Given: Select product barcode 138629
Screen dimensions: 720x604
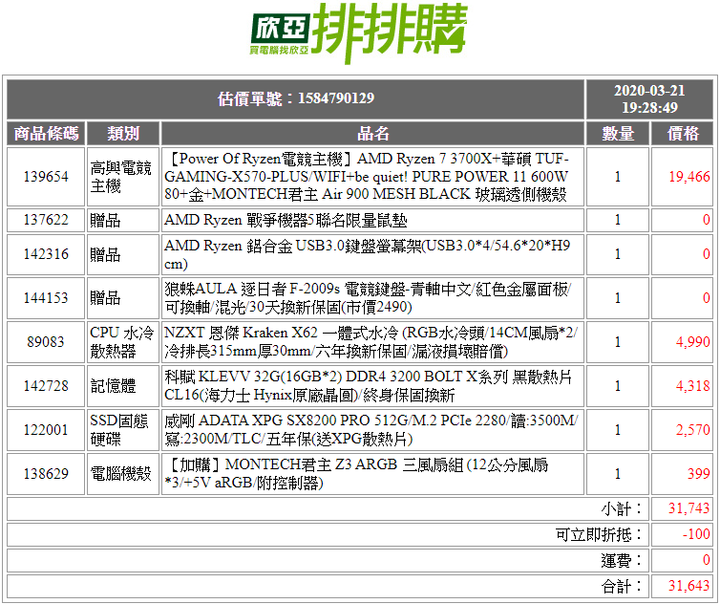Looking at the screenshot, I should tap(46, 474).
